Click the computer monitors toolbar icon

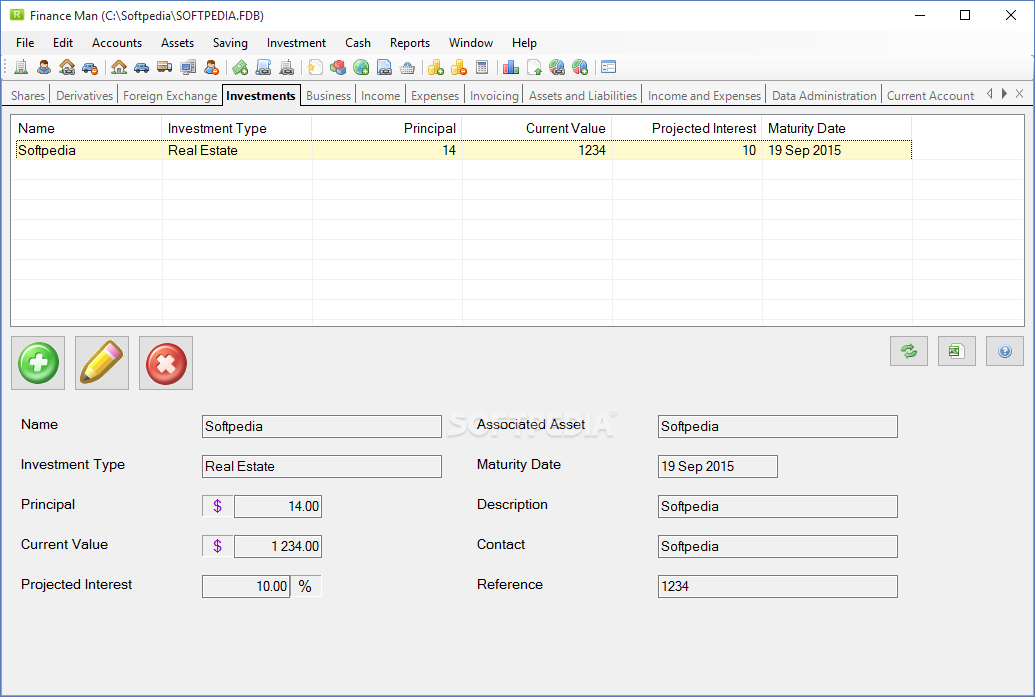click(188, 67)
